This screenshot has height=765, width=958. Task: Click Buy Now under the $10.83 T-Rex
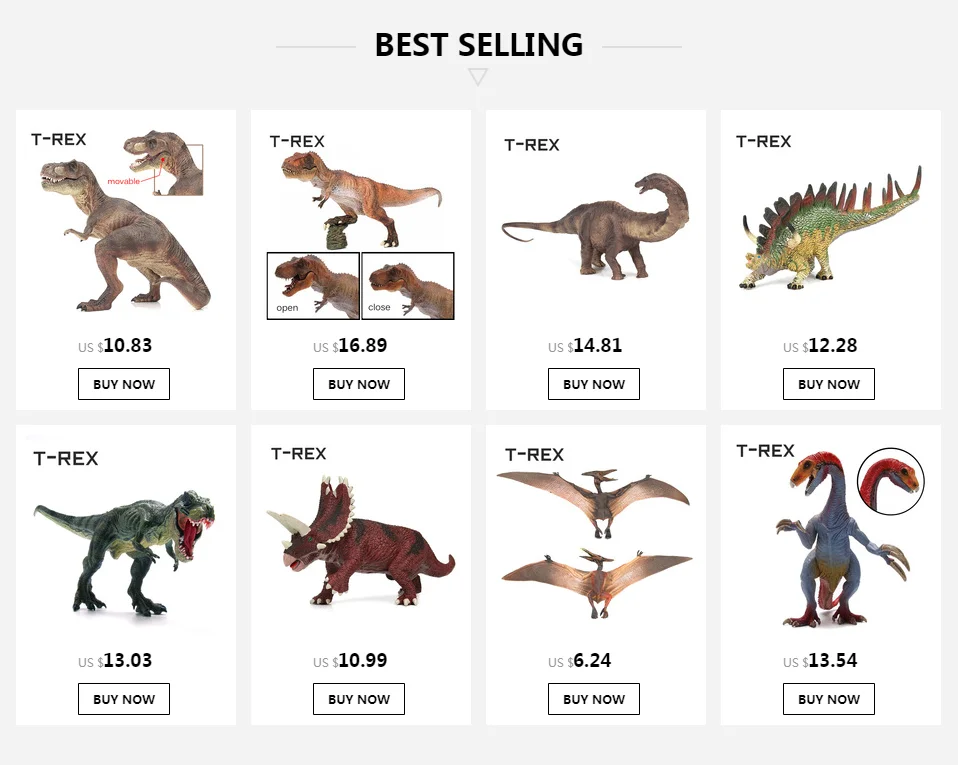click(x=124, y=384)
